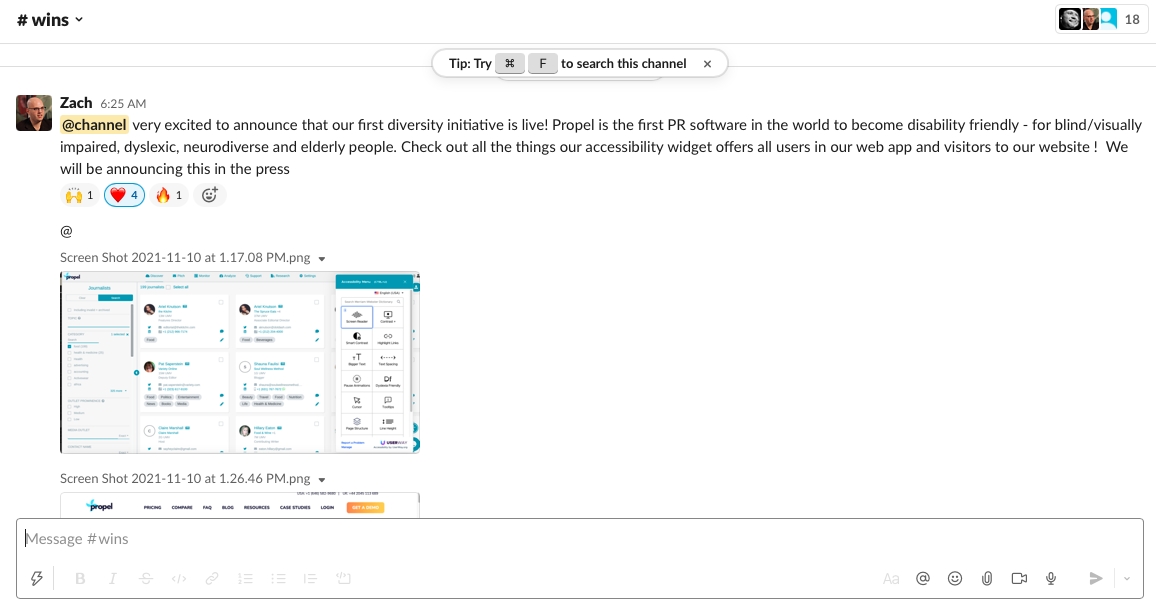Open the schedule send options arrow

pos(1127,579)
